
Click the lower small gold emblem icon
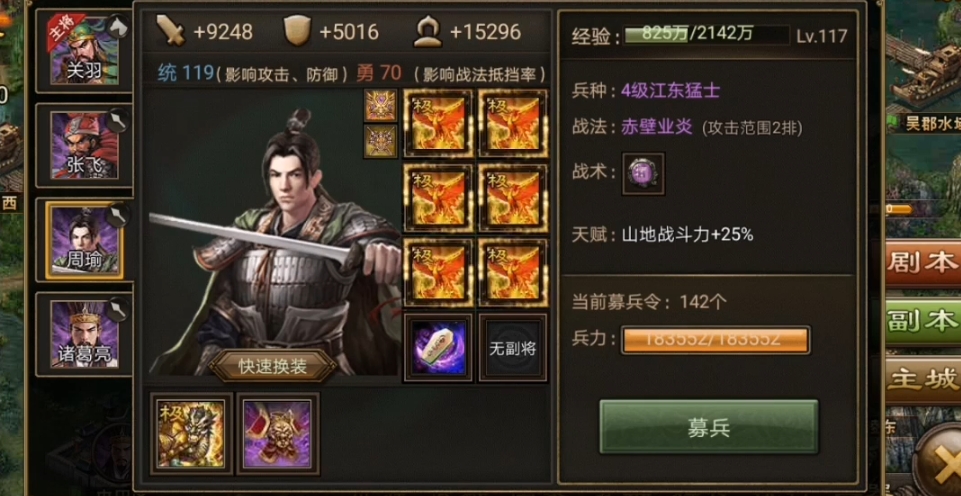click(381, 141)
